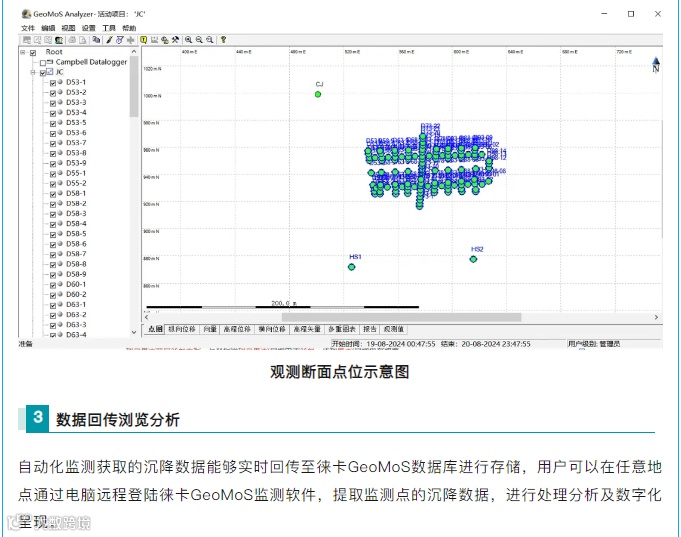The width and height of the screenshot is (681, 537).
Task: Collapse the Root tree node
Action: (x=23, y=53)
